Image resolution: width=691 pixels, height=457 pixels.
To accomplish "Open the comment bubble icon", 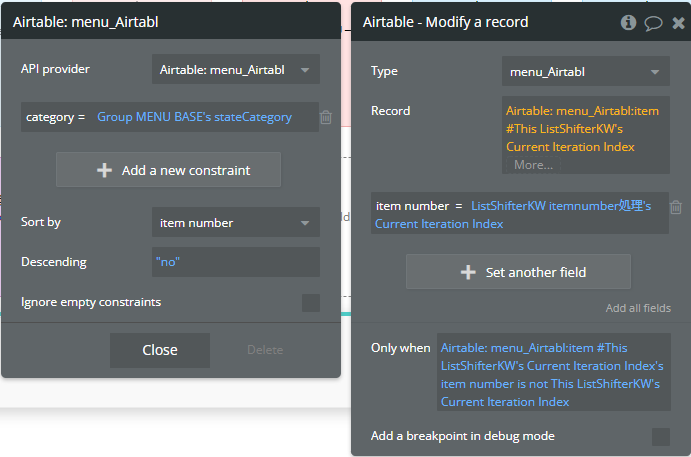I will coord(653,23).
